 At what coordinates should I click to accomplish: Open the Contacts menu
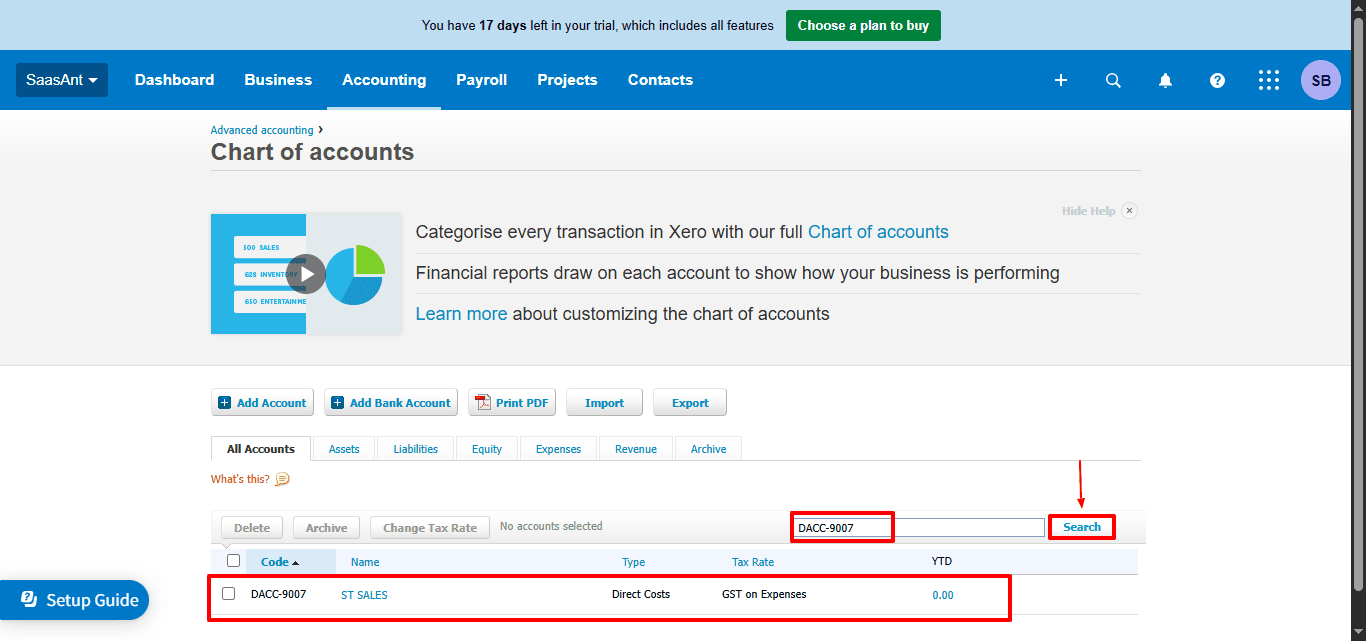660,80
